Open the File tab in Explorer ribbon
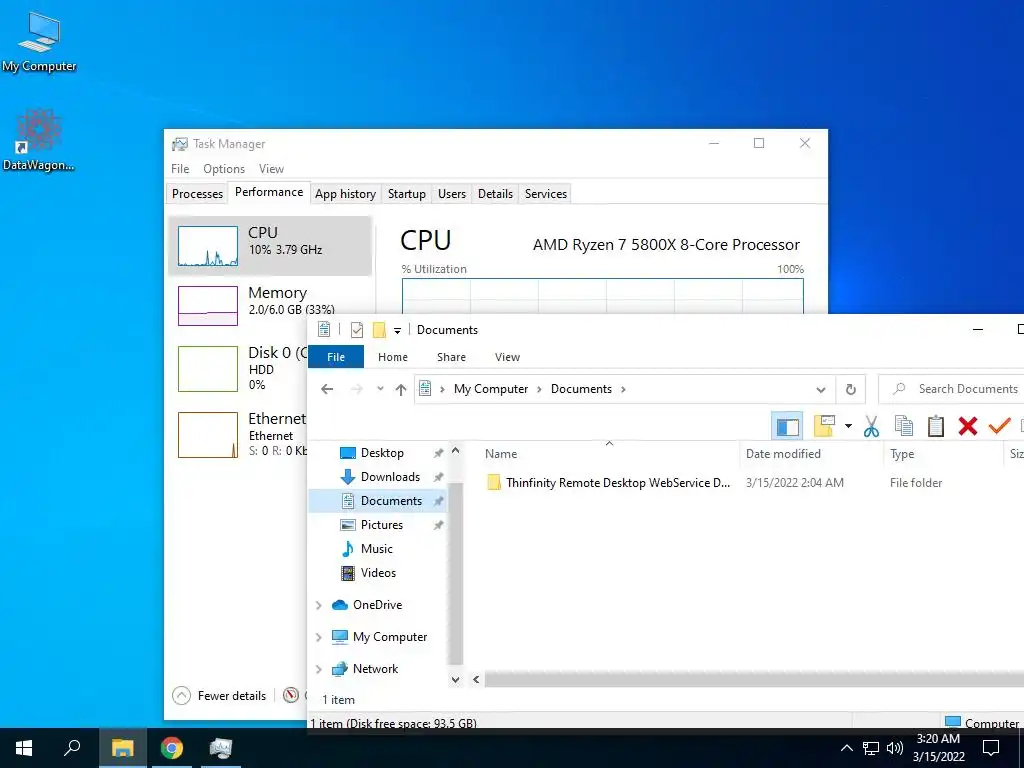Viewport: 1024px width, 768px height. (336, 357)
